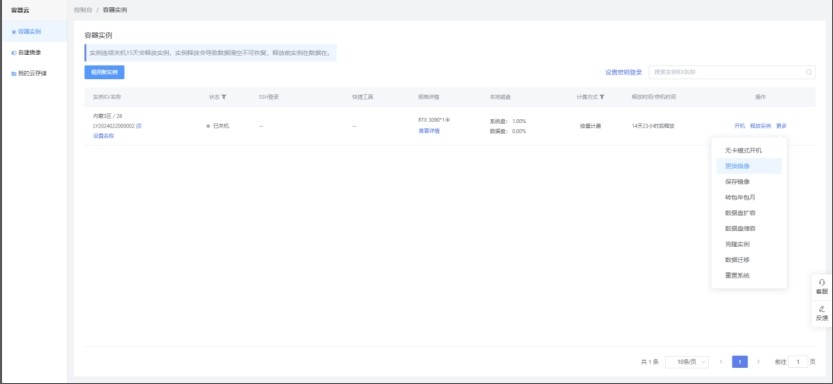Open 设置密钥登录 link
This screenshot has width=833, height=384.
coord(624,72)
